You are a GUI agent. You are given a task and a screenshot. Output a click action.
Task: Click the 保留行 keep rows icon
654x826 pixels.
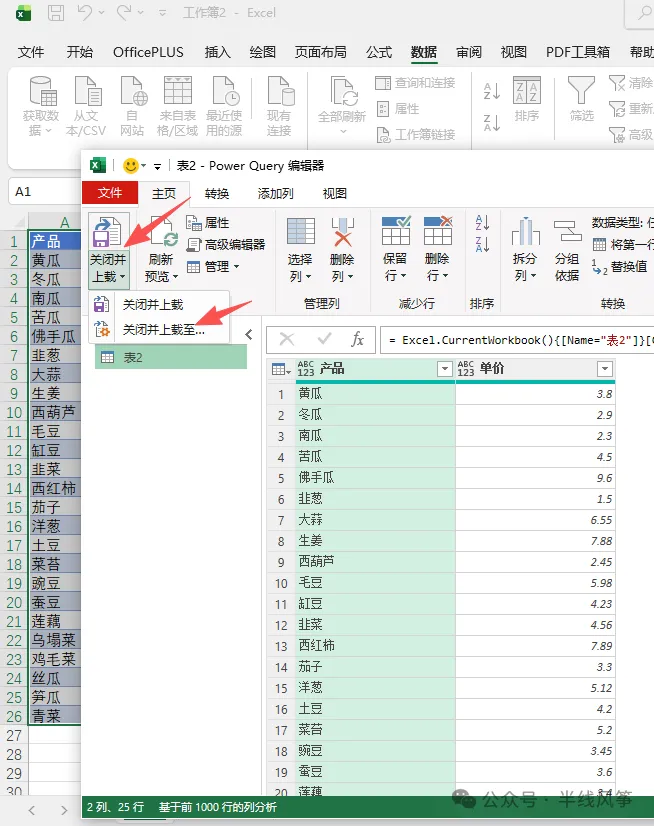[396, 230]
